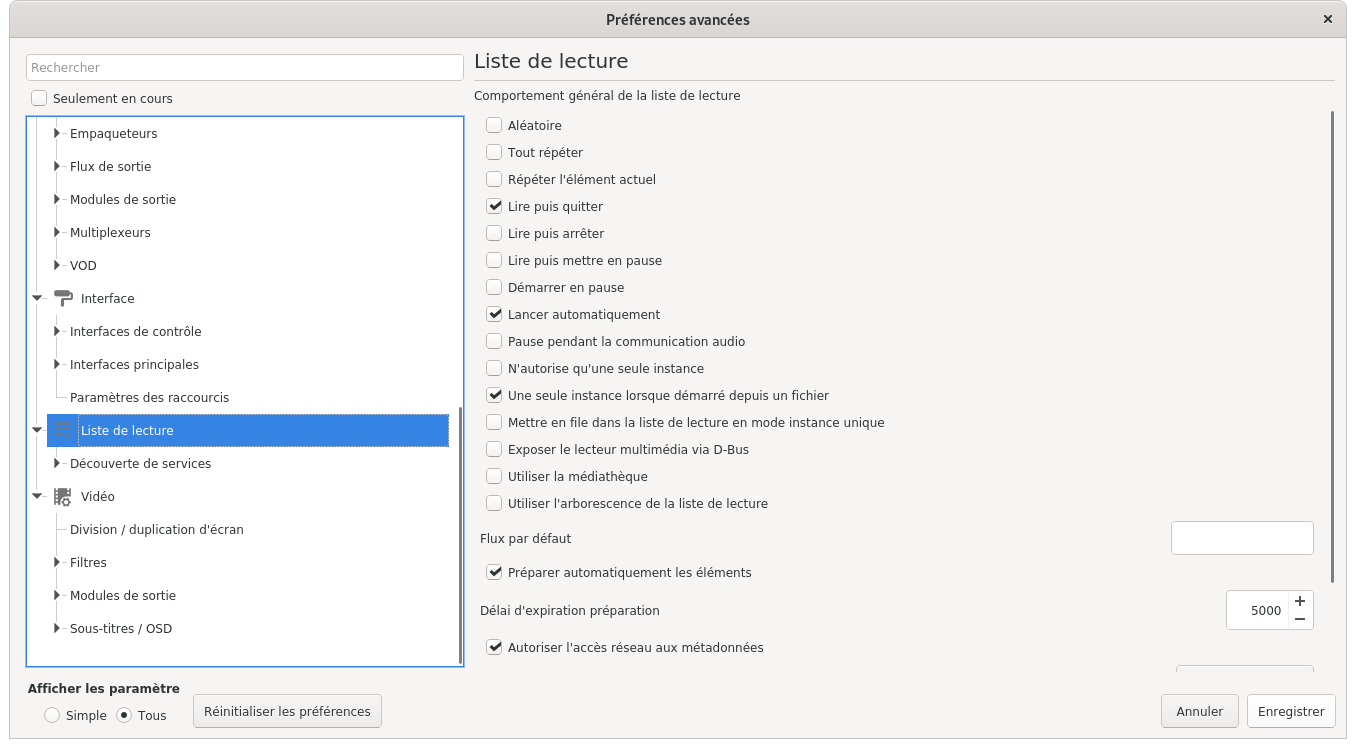Open Paramètres des raccourcis in tree
Screen dimensions: 1356x748
pos(149,397)
